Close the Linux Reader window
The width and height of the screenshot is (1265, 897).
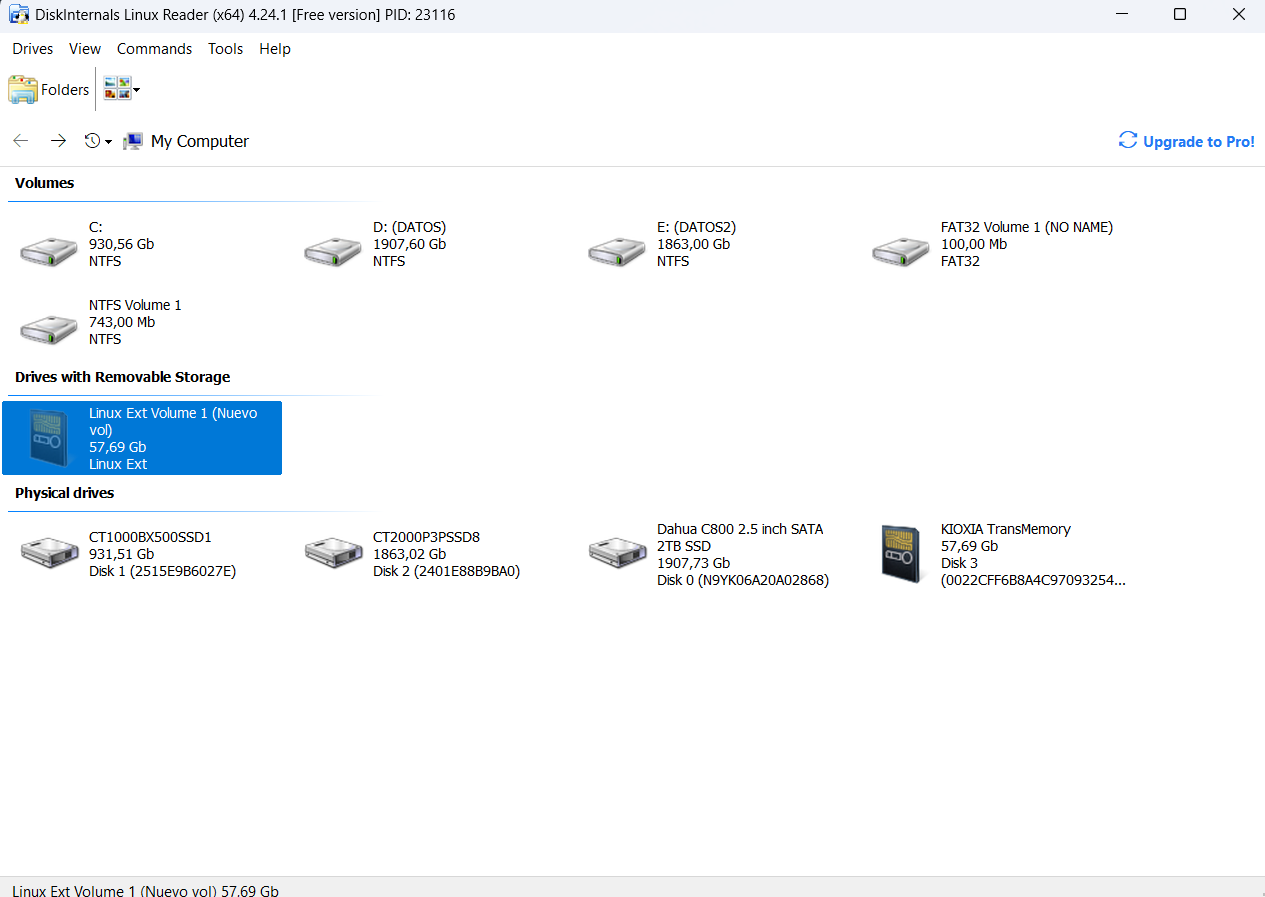(1239, 14)
